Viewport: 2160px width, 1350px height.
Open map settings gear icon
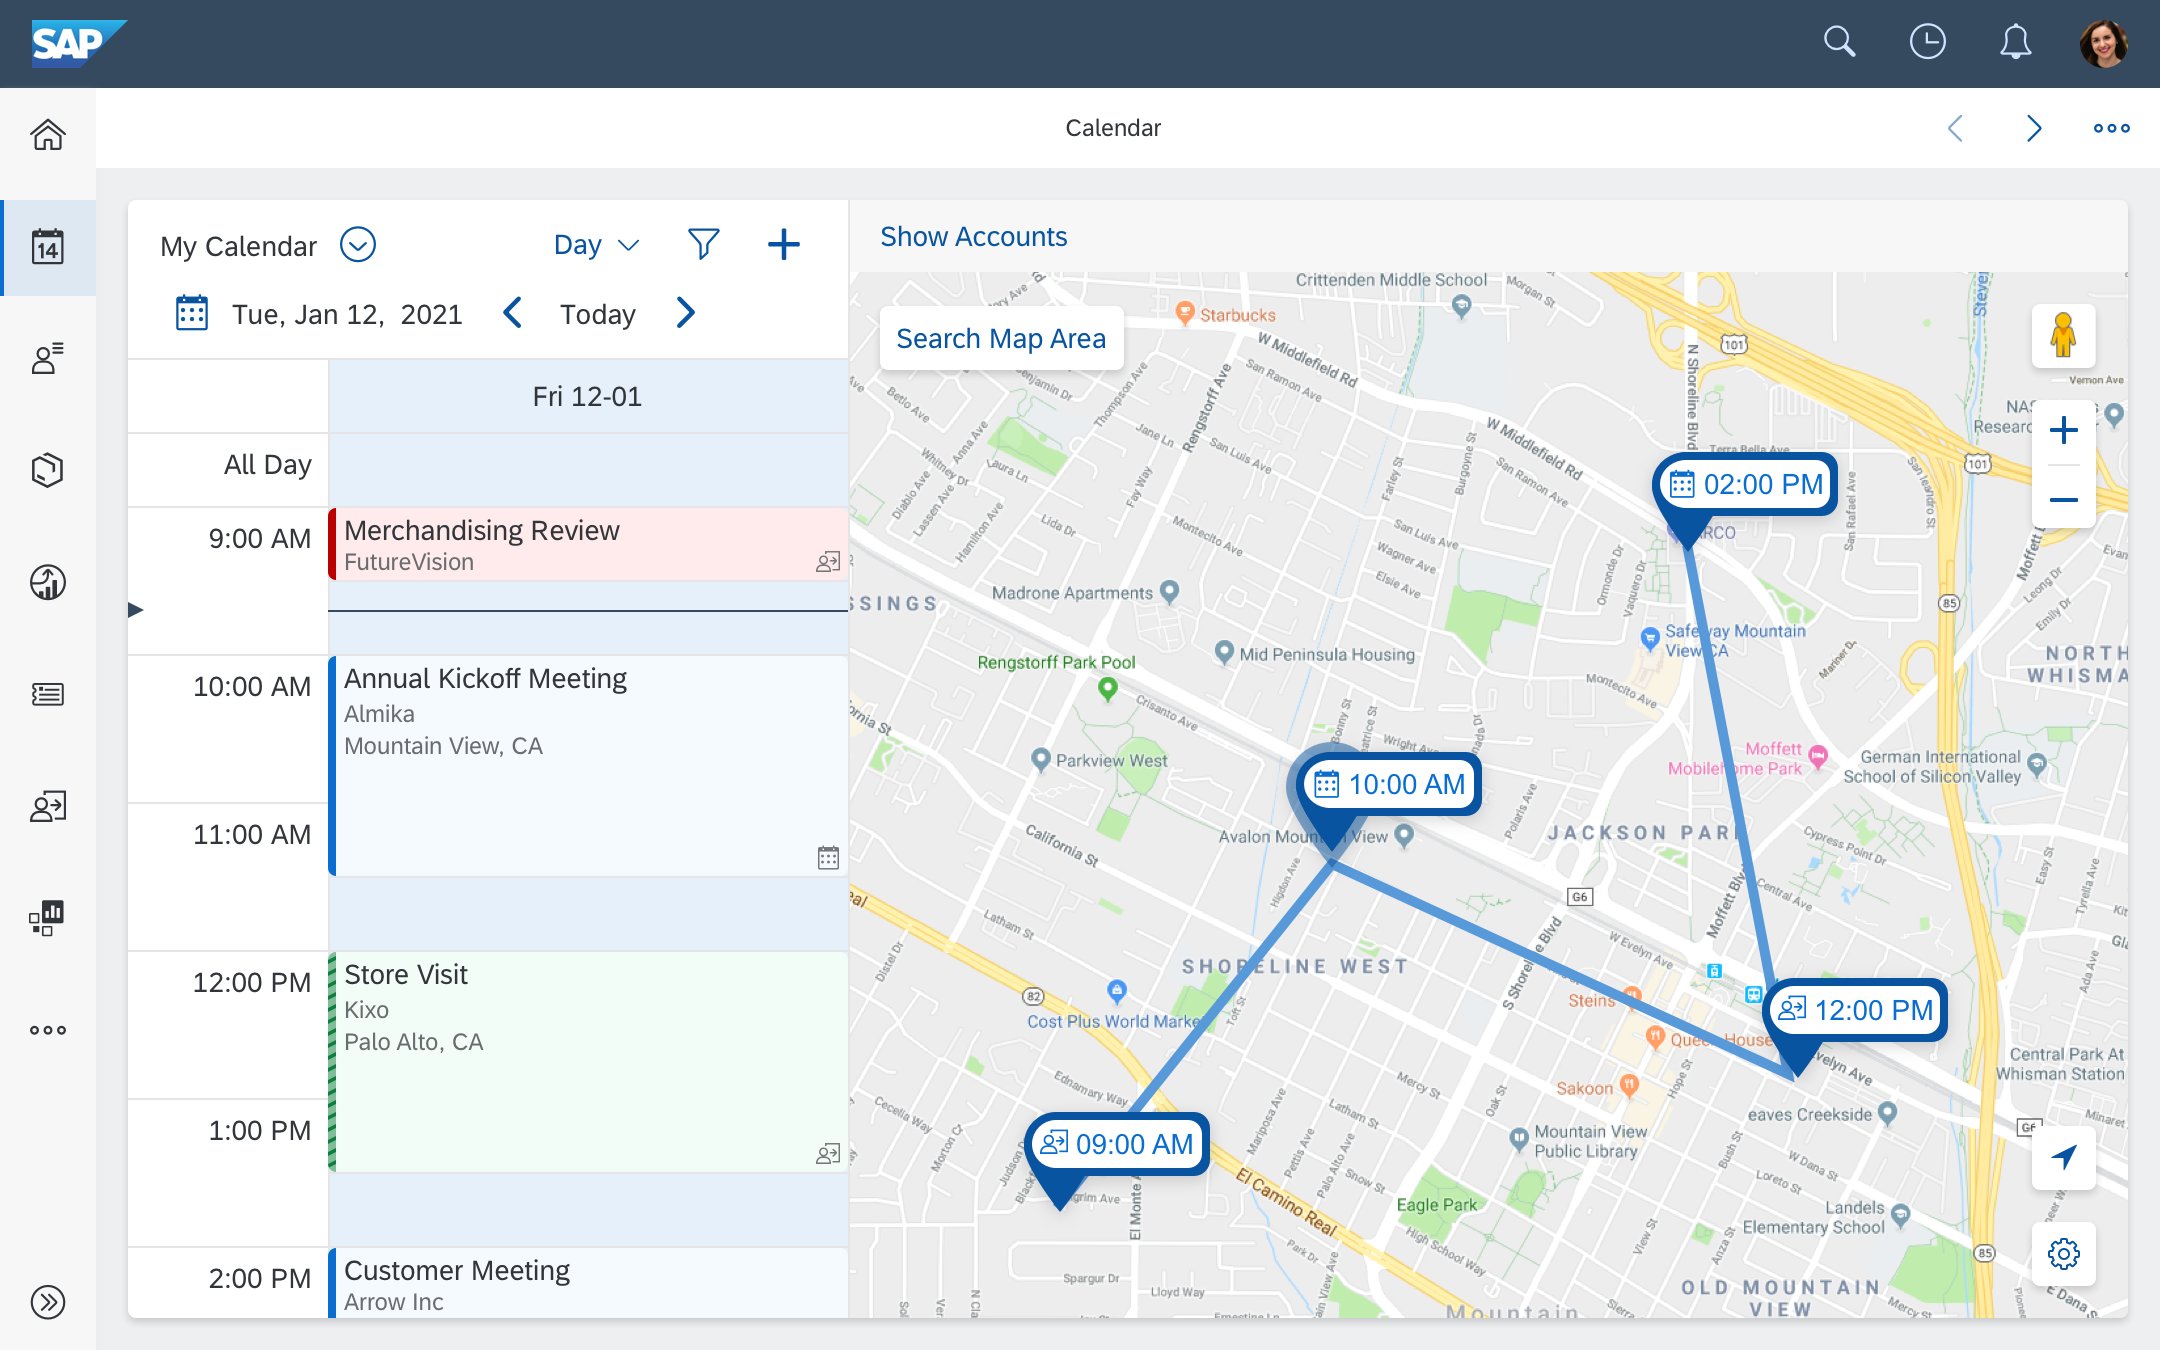[x=2063, y=1253]
